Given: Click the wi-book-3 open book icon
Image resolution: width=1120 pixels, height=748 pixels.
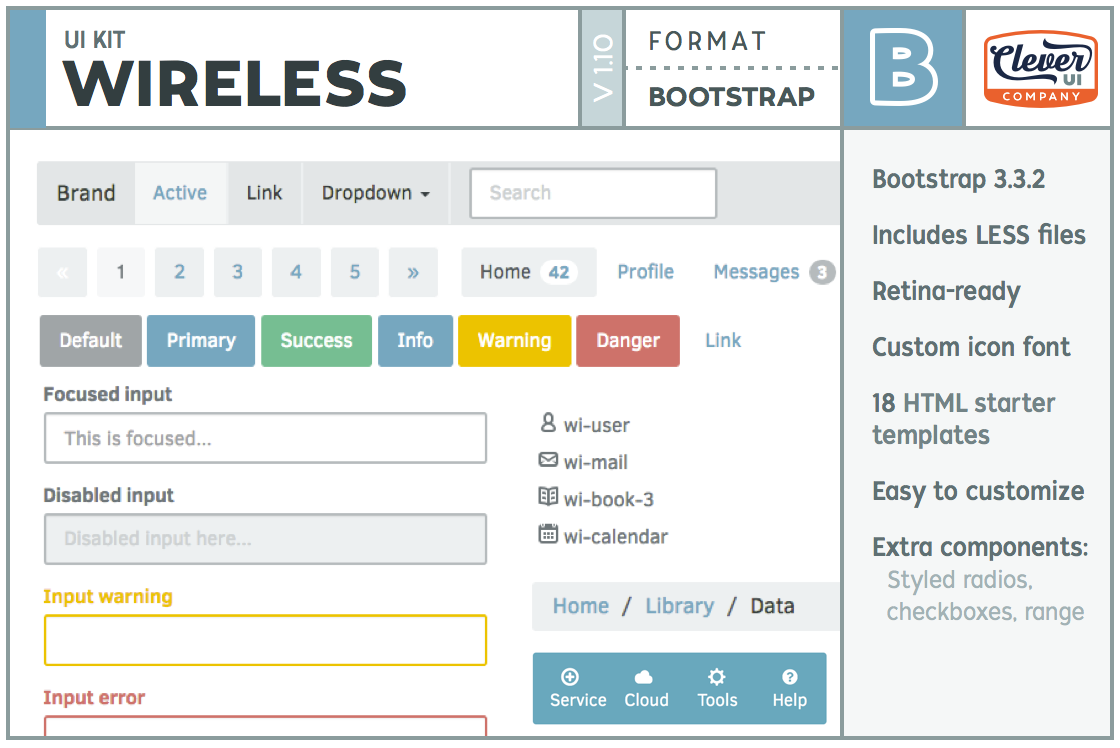Looking at the screenshot, I should (548, 497).
